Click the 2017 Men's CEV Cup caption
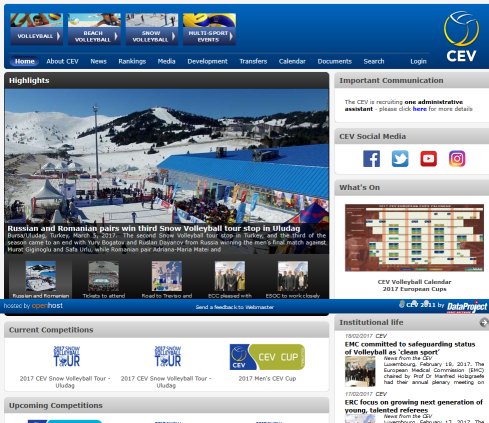 click(x=267, y=378)
